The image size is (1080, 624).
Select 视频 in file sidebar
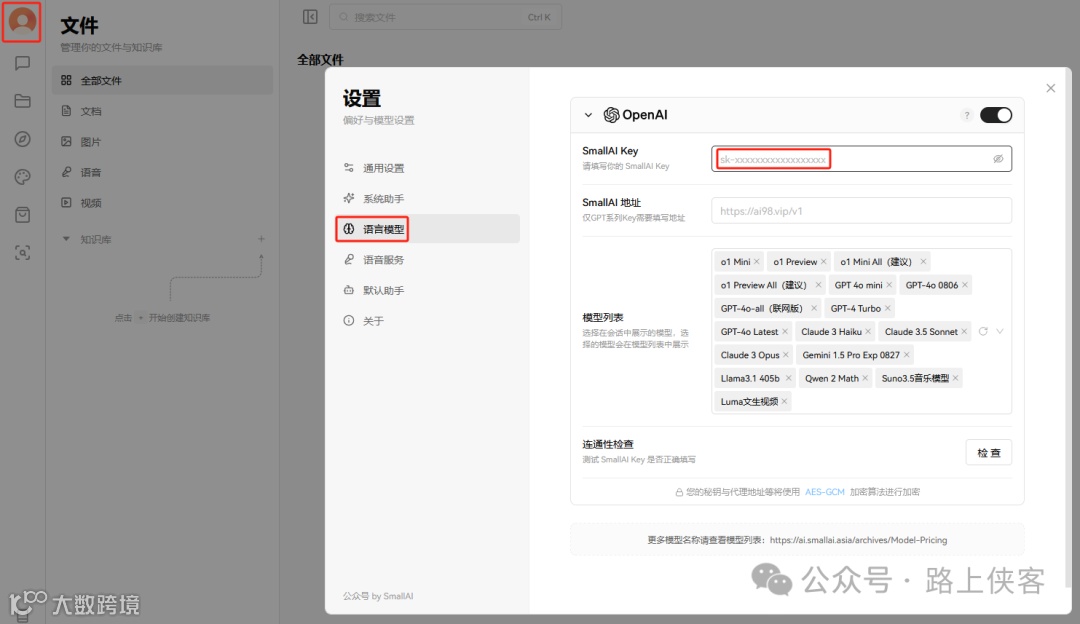(x=163, y=202)
